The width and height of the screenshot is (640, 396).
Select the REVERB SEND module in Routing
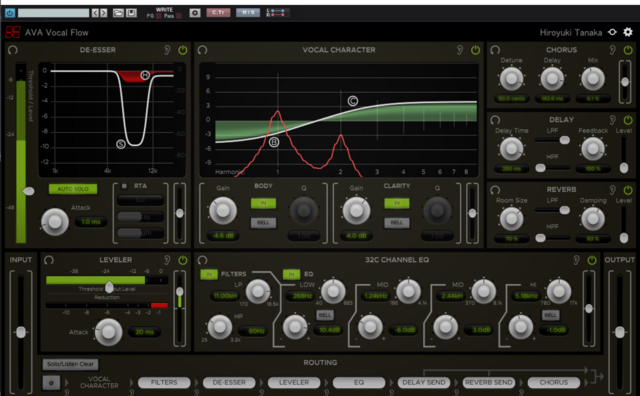pos(489,383)
